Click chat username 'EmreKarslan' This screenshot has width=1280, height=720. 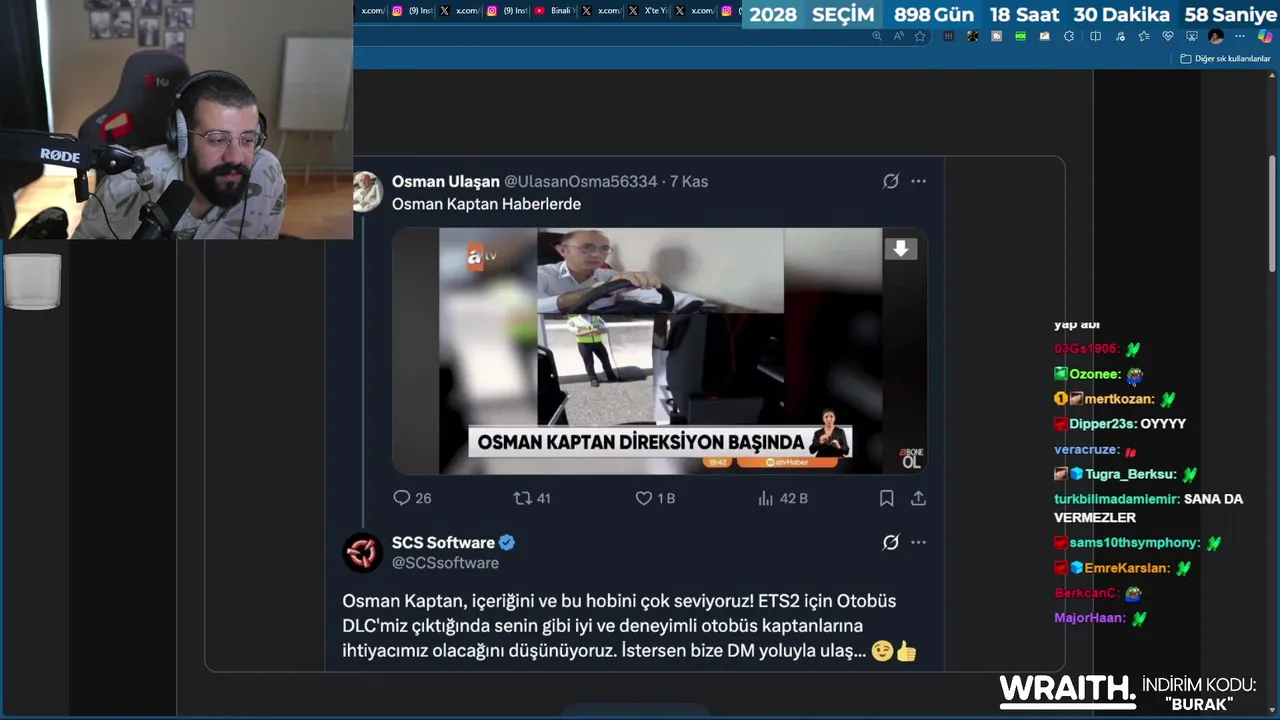pyautogui.click(x=1127, y=568)
